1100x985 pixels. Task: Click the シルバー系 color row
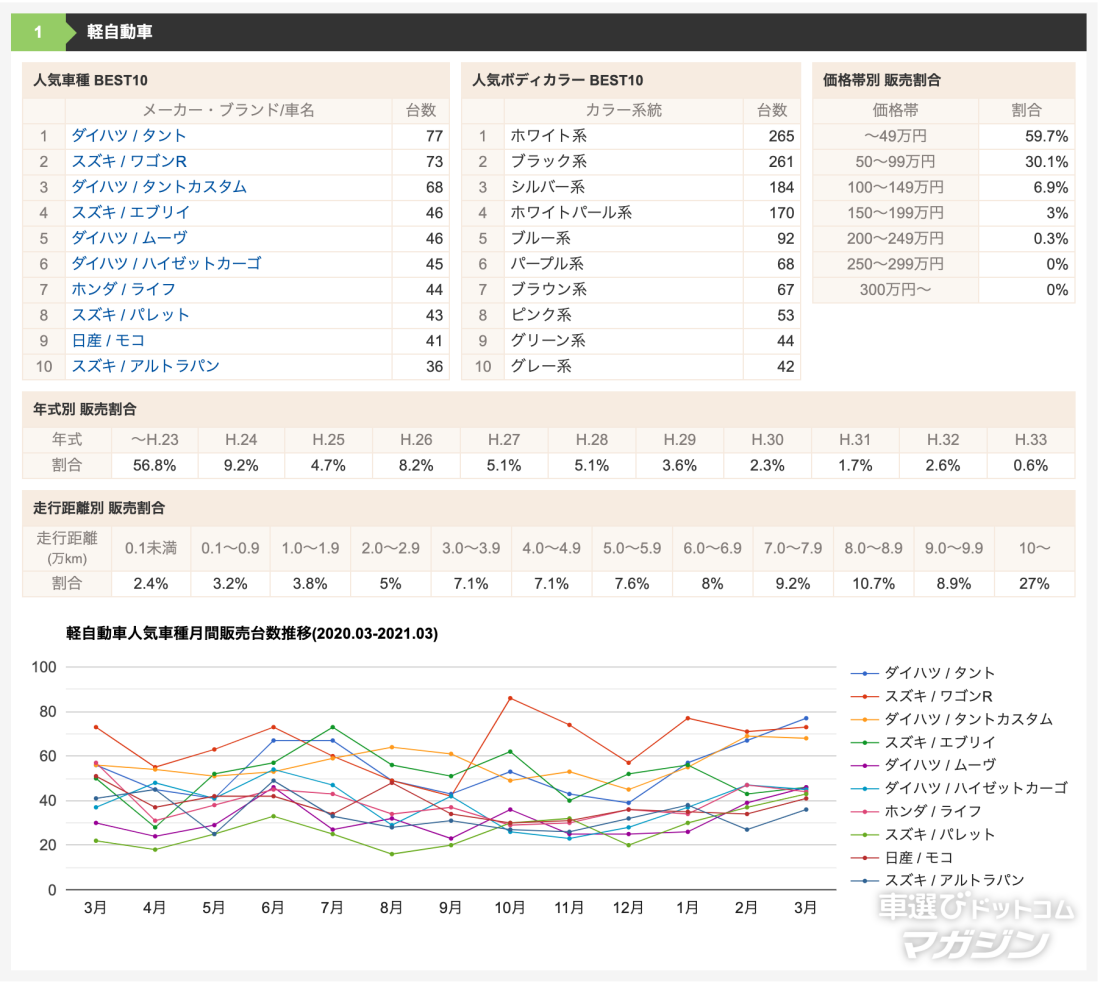pos(631,187)
